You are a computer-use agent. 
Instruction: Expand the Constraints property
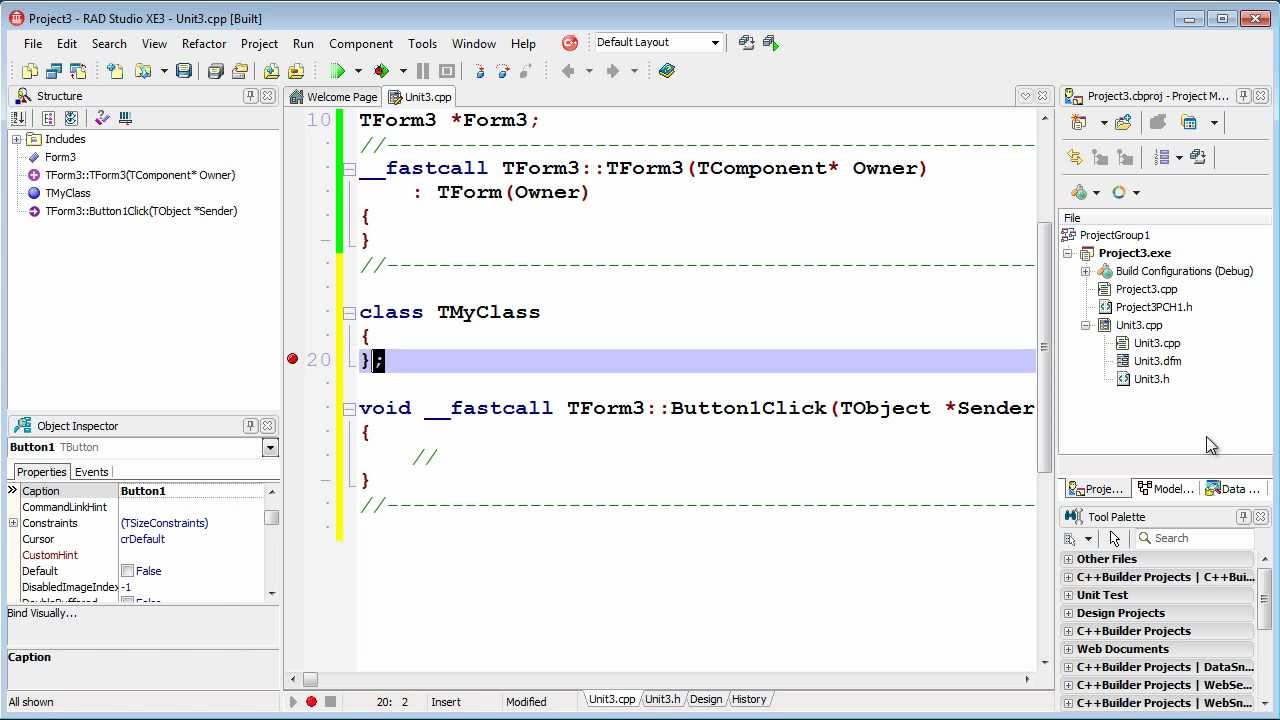click(x=13, y=523)
